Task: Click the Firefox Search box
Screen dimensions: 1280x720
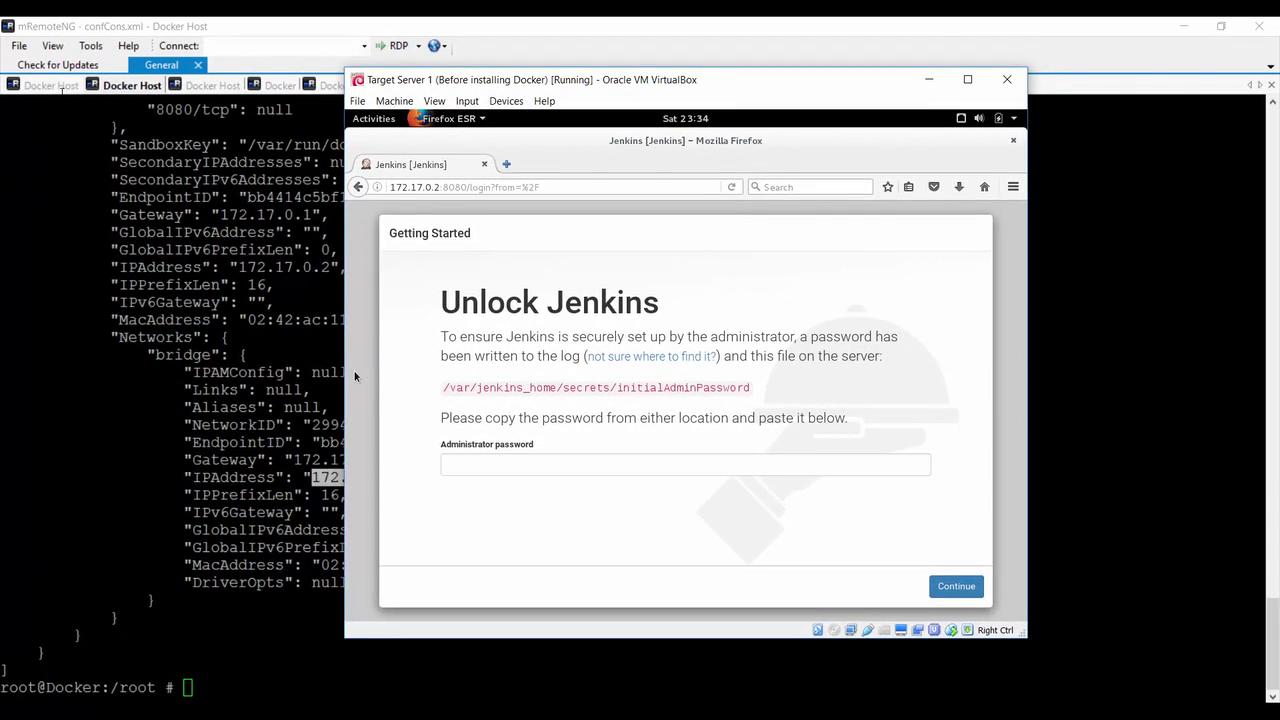Action: tap(811, 187)
